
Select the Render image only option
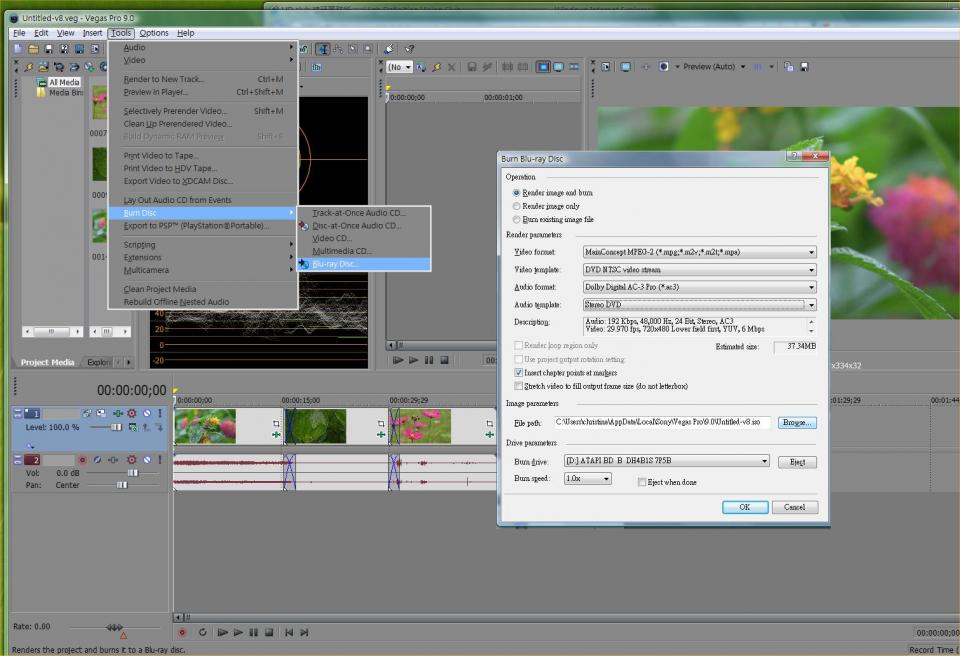click(x=516, y=206)
